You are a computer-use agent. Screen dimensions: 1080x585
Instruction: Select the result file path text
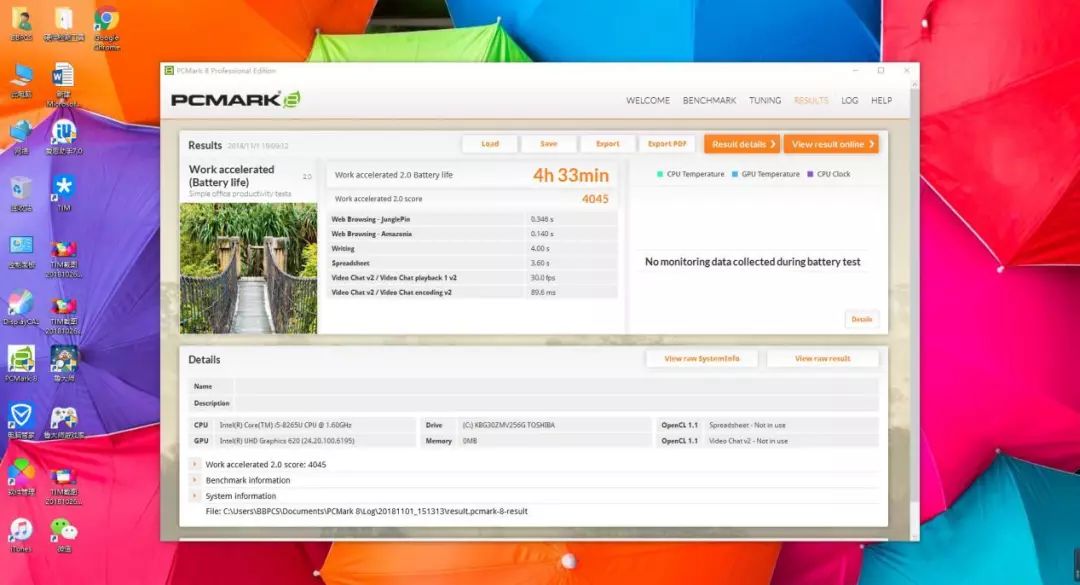[366, 511]
